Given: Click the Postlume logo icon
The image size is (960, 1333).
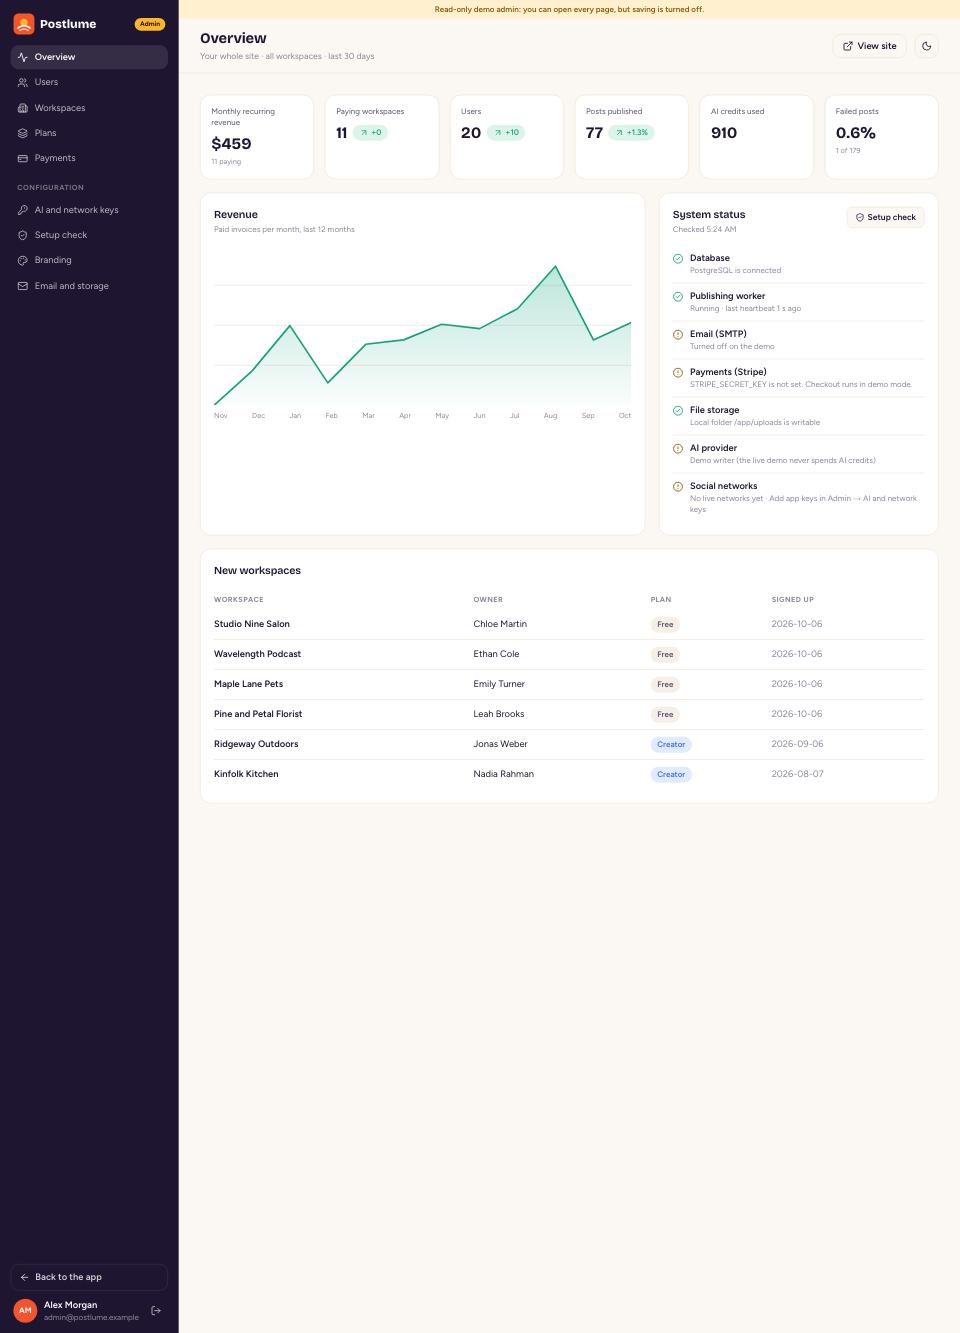Looking at the screenshot, I should (x=24, y=24).
